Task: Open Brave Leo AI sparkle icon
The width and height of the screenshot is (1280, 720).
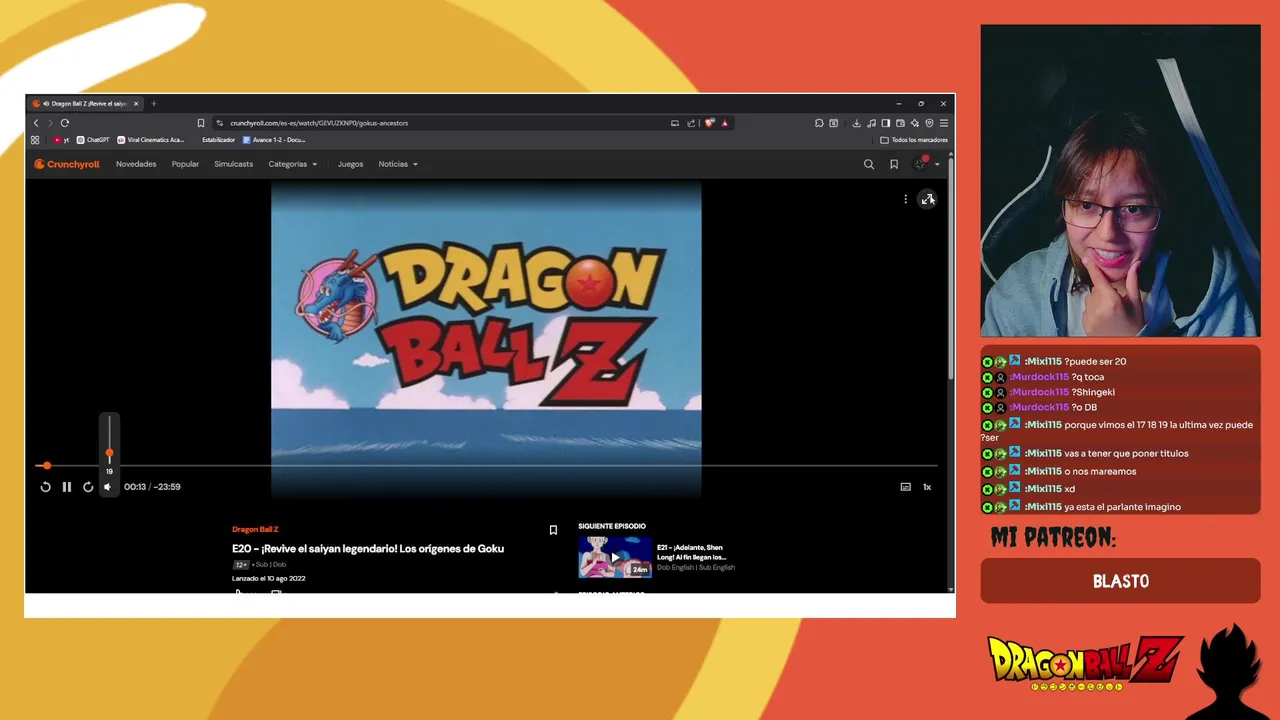Action: 914,123
